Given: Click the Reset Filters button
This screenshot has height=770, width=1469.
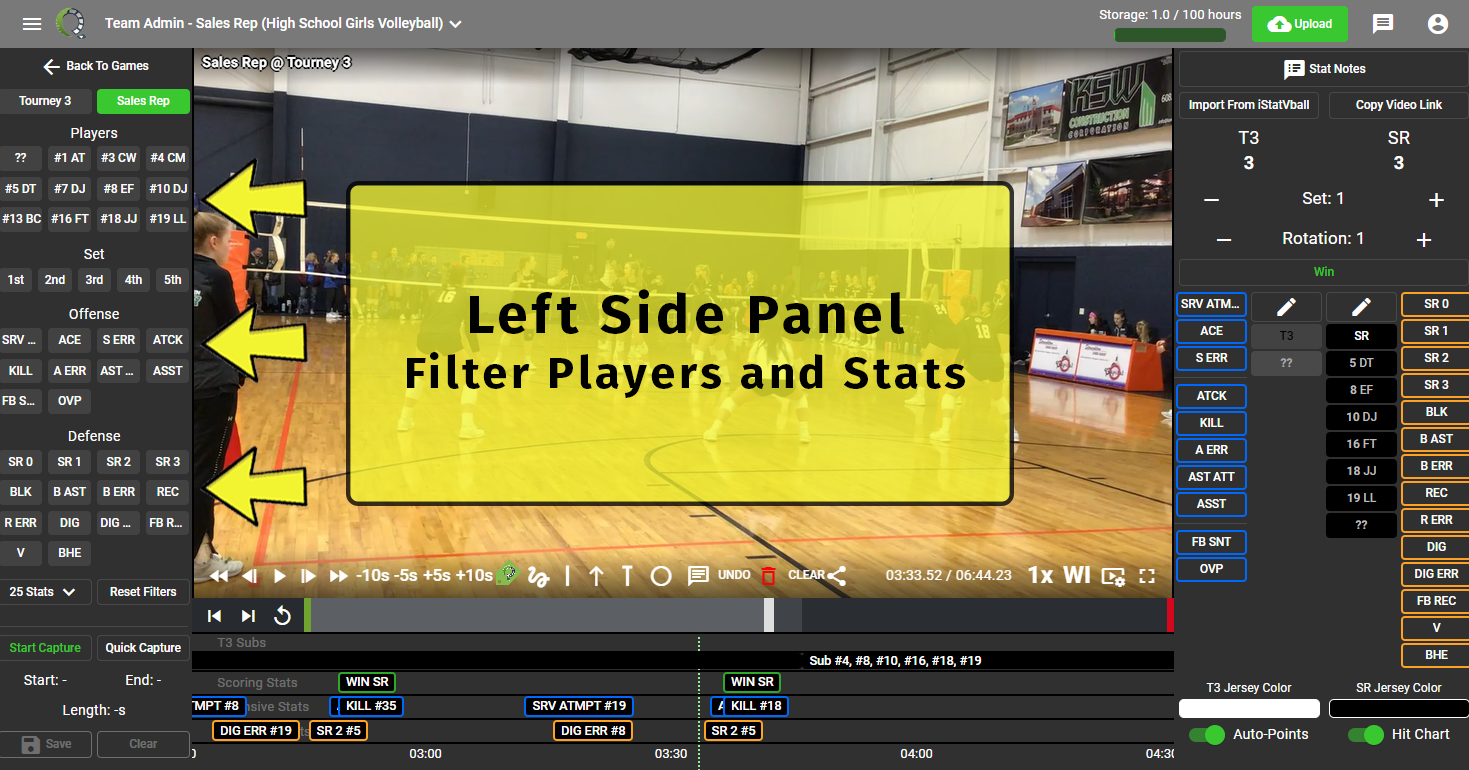Looking at the screenshot, I should 143,592.
